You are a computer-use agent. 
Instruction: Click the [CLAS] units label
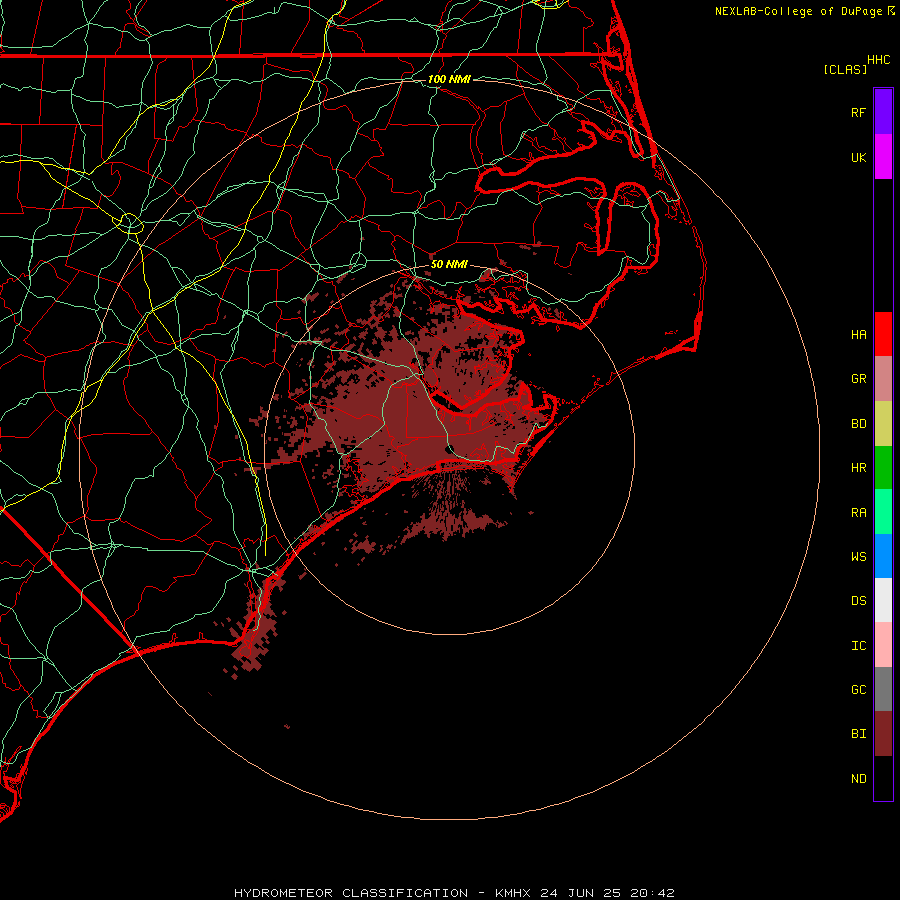(845, 69)
